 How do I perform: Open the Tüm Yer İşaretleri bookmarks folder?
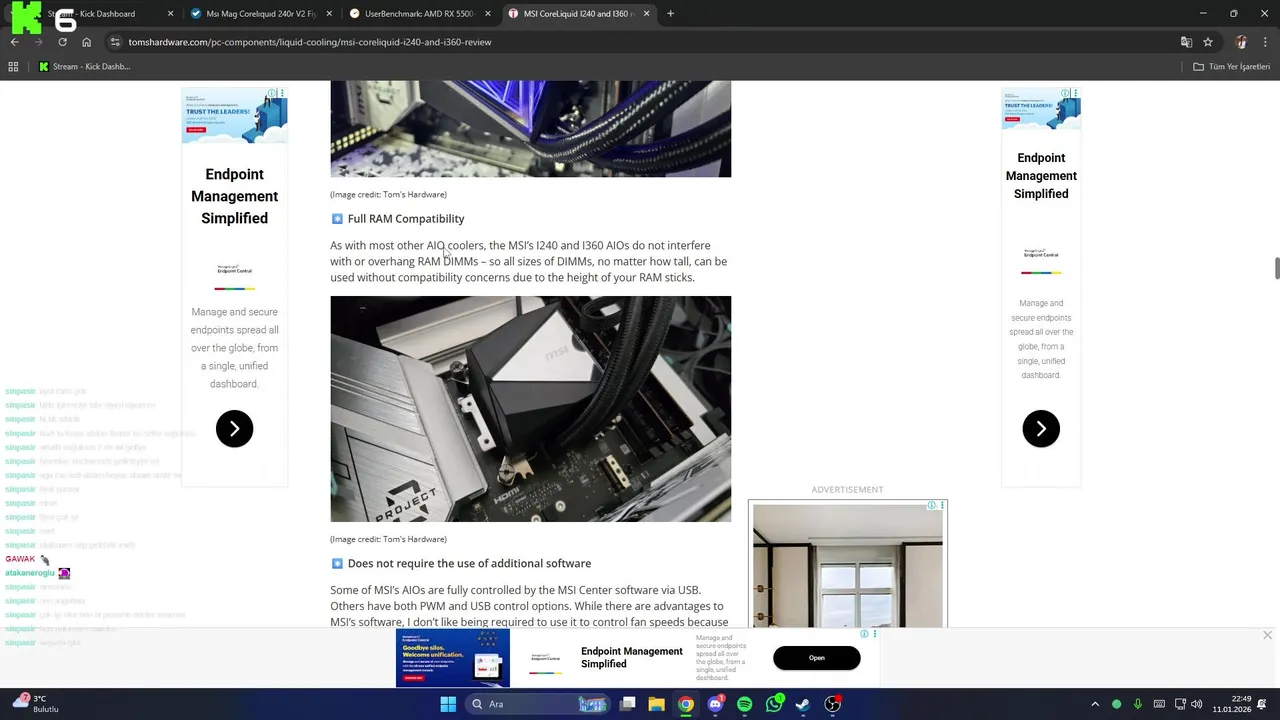1232,67
